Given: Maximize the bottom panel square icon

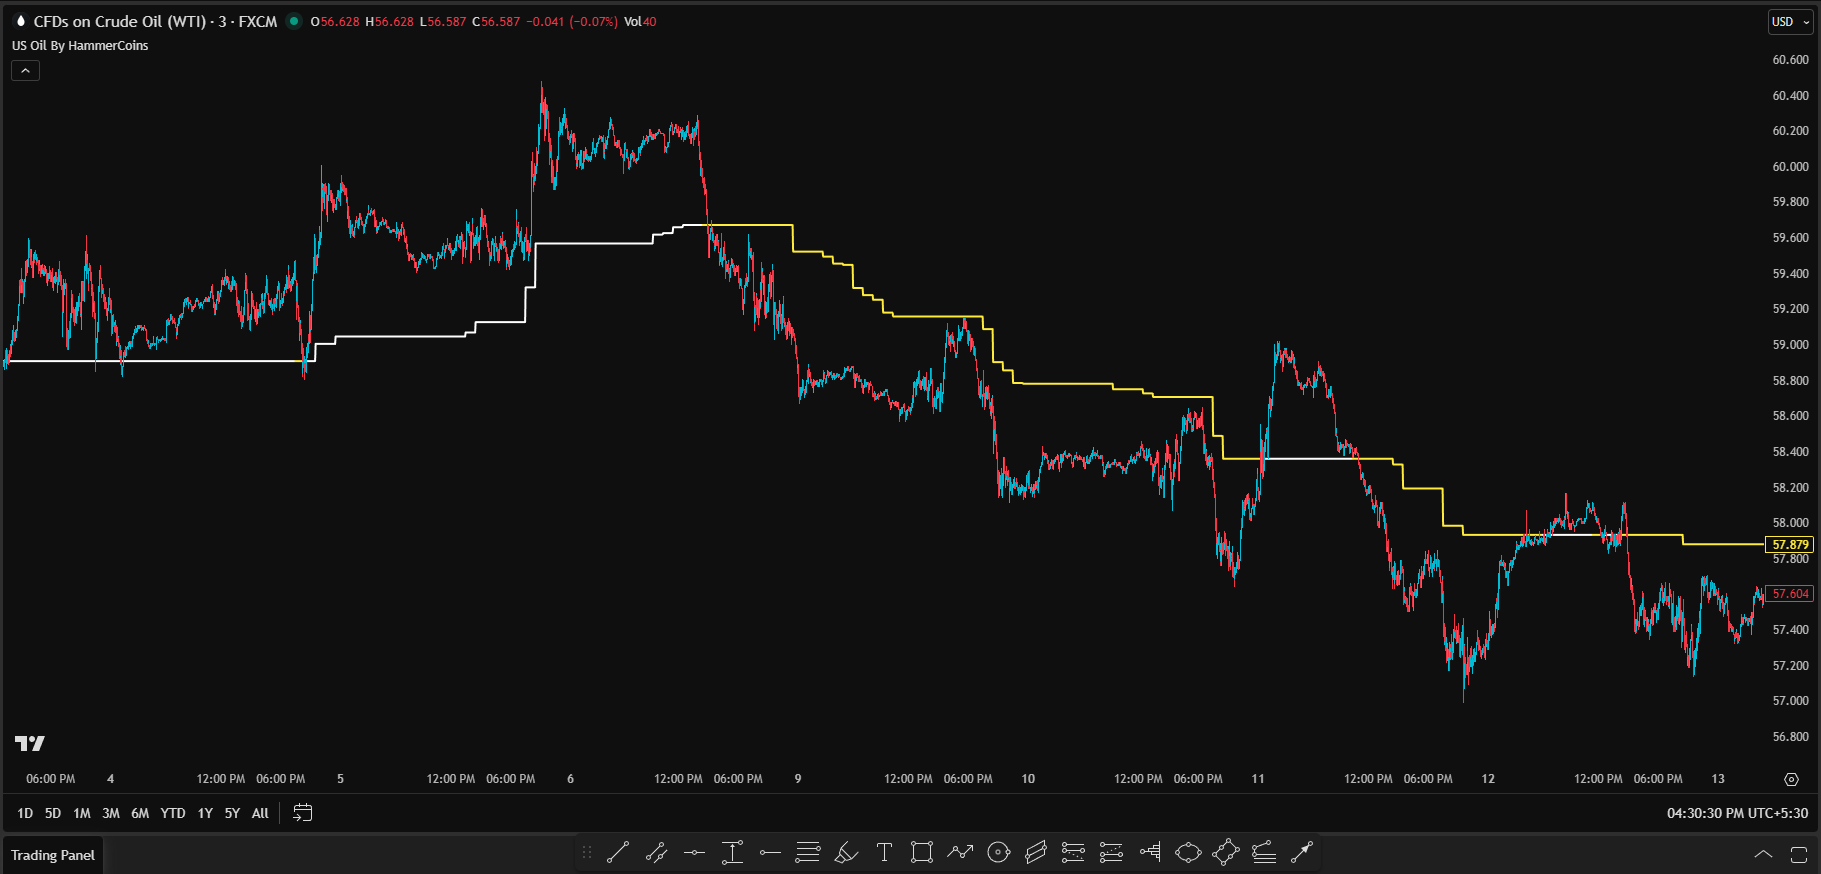Looking at the screenshot, I should click(x=1798, y=854).
